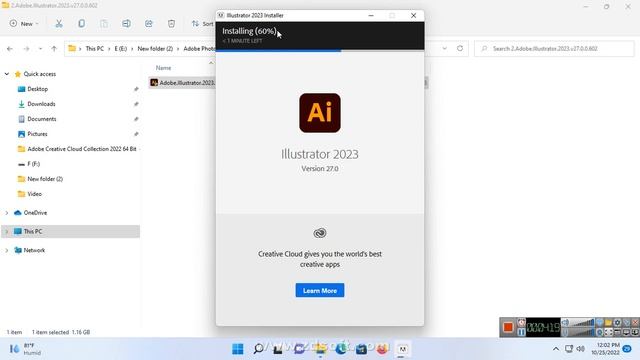This screenshot has height=360, width=640.
Task: Open Adobe Creative Cloud Collection 2022 folder
Action: [x=82, y=149]
